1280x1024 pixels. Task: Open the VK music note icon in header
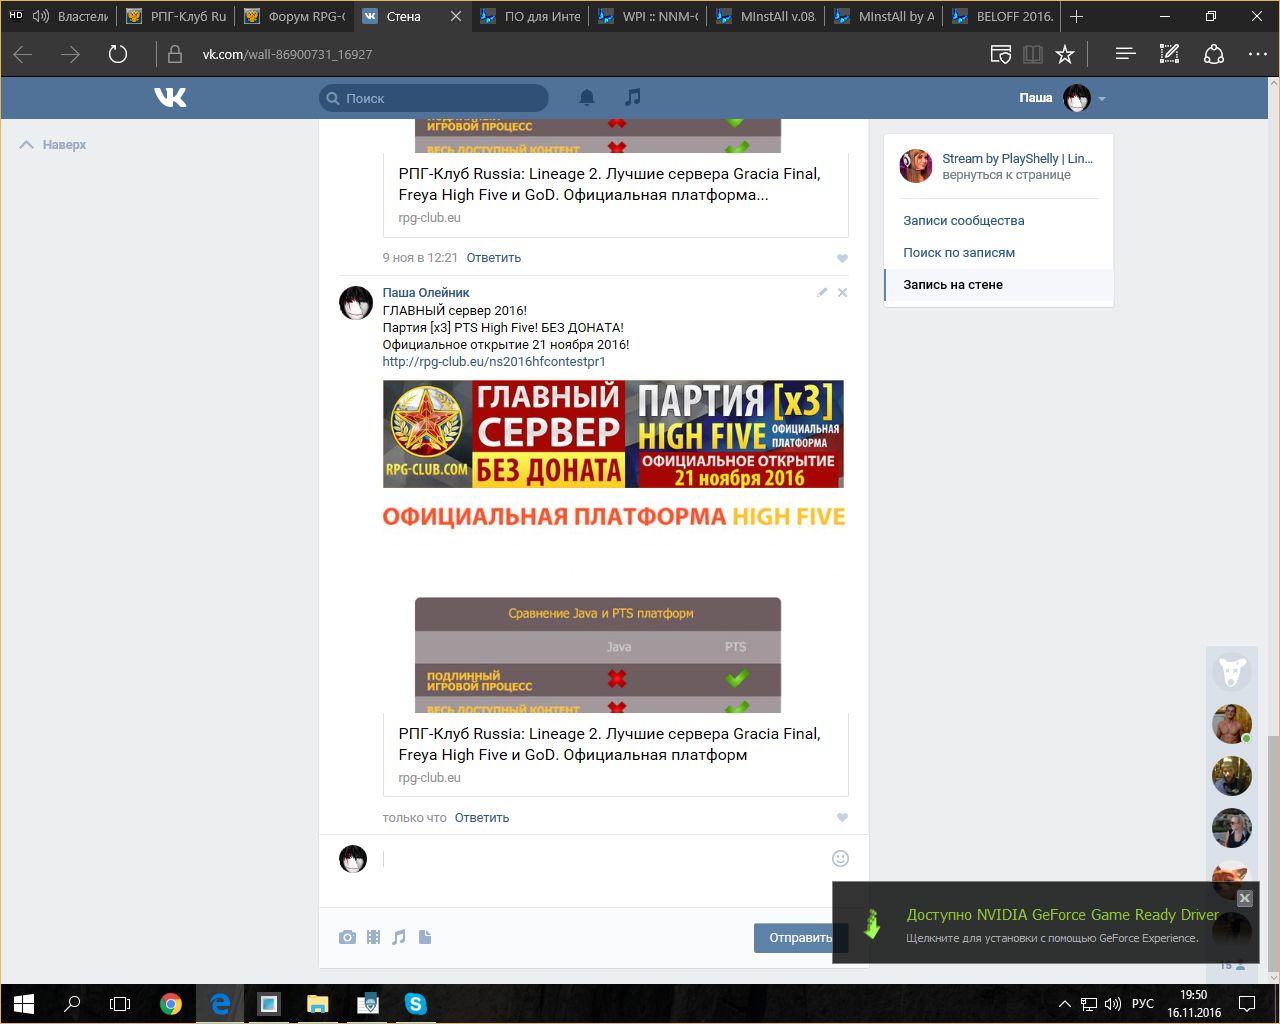click(632, 97)
